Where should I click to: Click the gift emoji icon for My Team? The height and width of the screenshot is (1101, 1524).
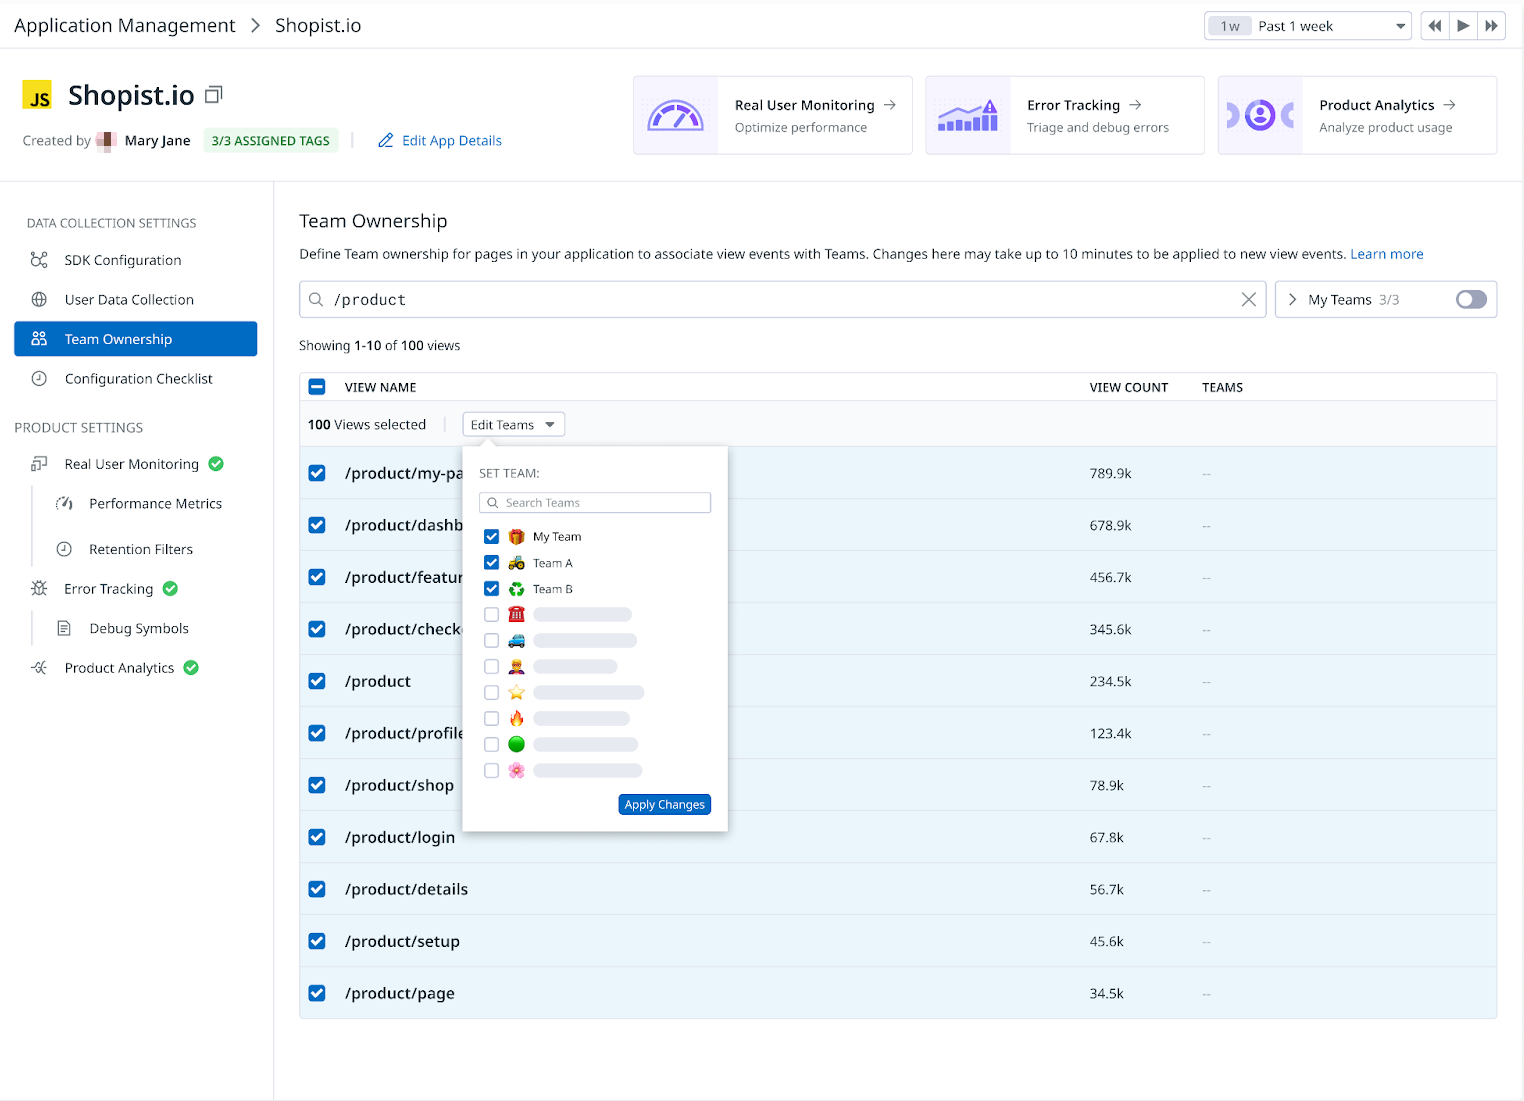point(516,537)
